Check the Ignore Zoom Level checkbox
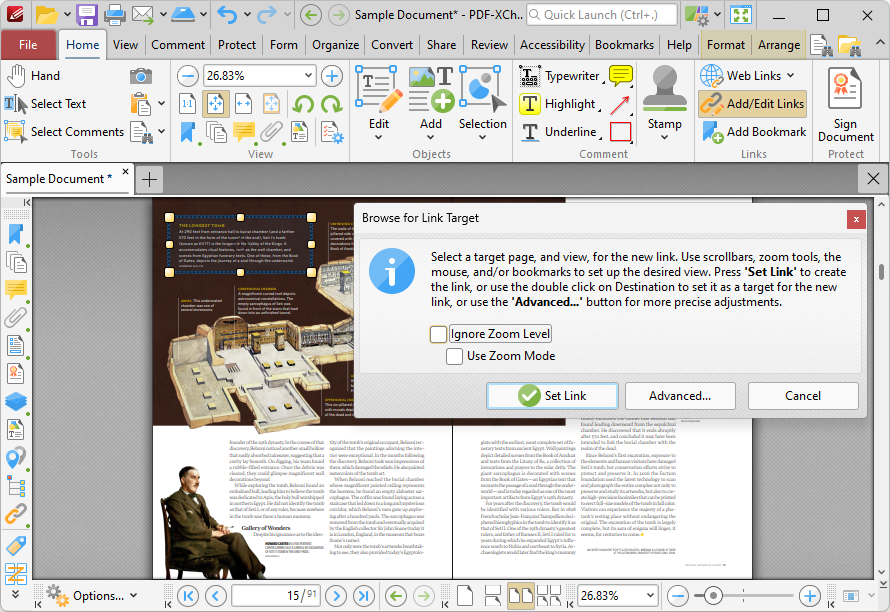890x612 pixels. [438, 334]
